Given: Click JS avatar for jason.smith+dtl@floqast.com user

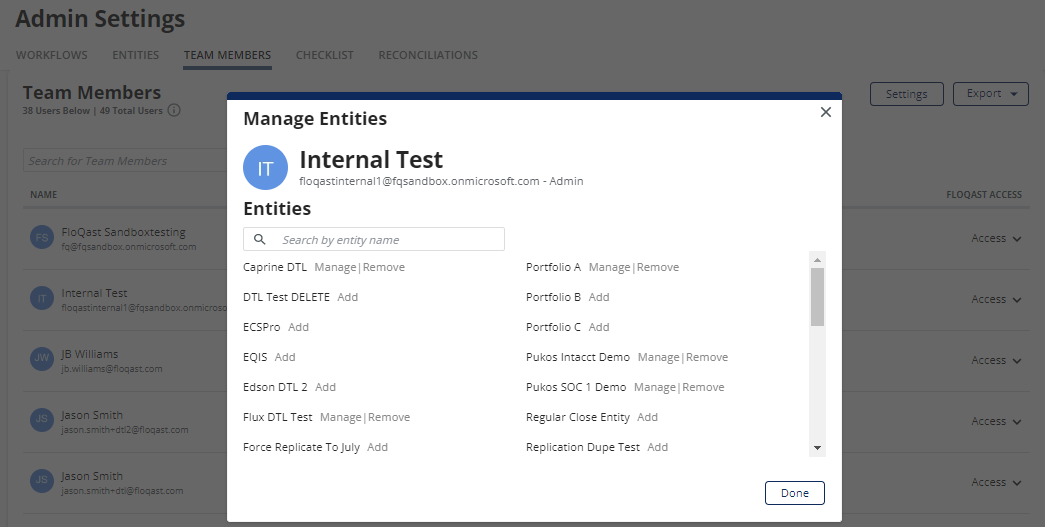Looking at the screenshot, I should point(41,480).
